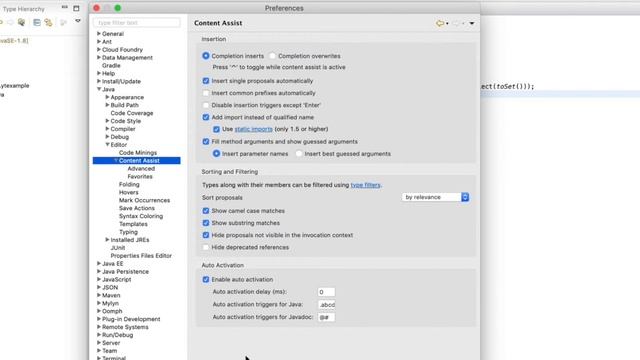The height and width of the screenshot is (360, 640).
Task: Collapse the Editor tree node
Action: (107, 144)
